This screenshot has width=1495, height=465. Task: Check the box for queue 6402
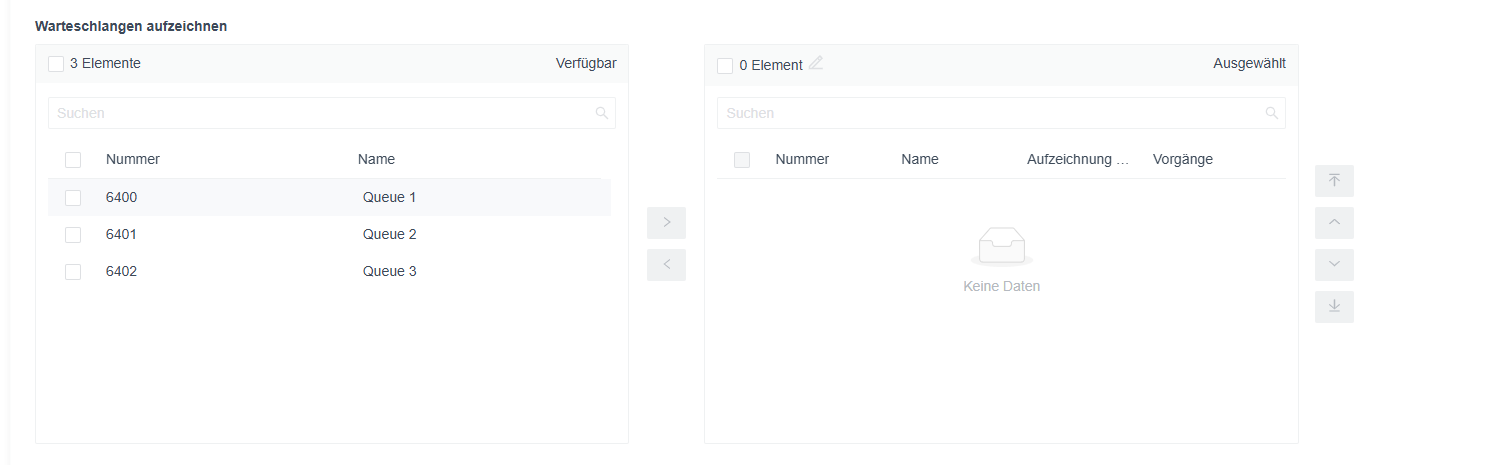click(x=73, y=272)
